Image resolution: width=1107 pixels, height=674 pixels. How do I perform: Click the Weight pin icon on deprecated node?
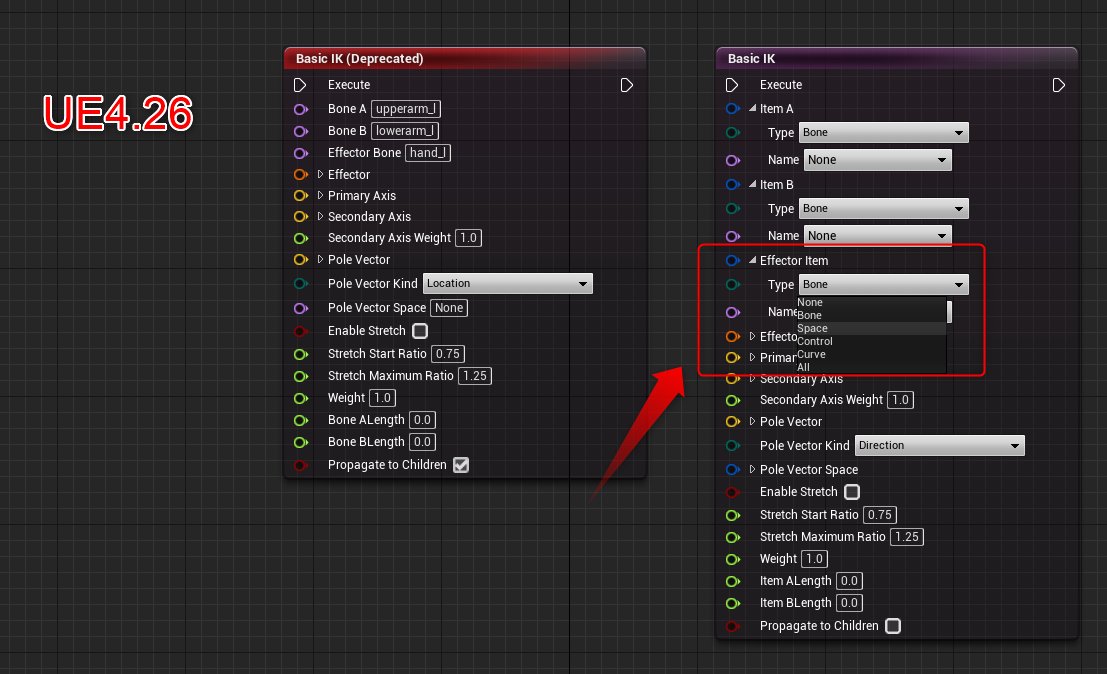coord(301,397)
